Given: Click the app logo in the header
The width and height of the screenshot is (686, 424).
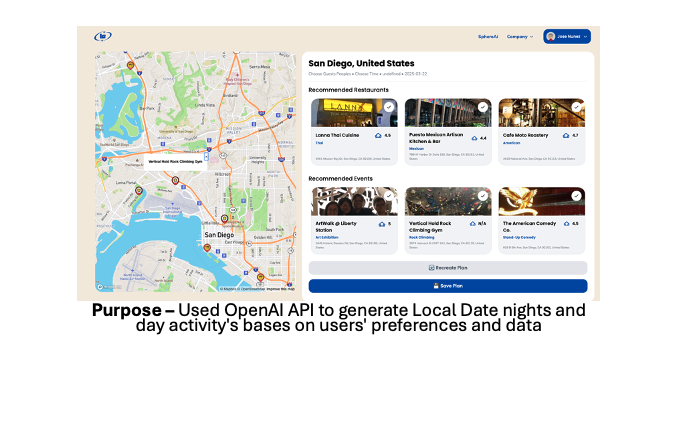Looking at the screenshot, I should (103, 37).
